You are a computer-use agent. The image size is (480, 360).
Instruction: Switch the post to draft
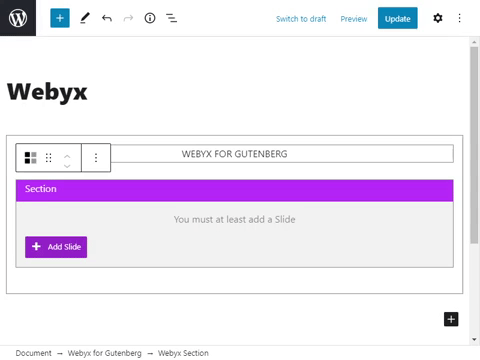(x=301, y=19)
